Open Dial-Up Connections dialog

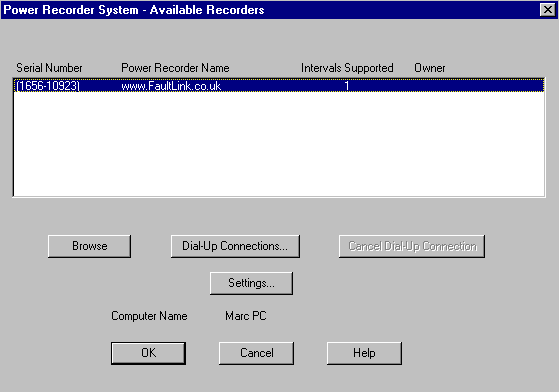click(x=235, y=246)
